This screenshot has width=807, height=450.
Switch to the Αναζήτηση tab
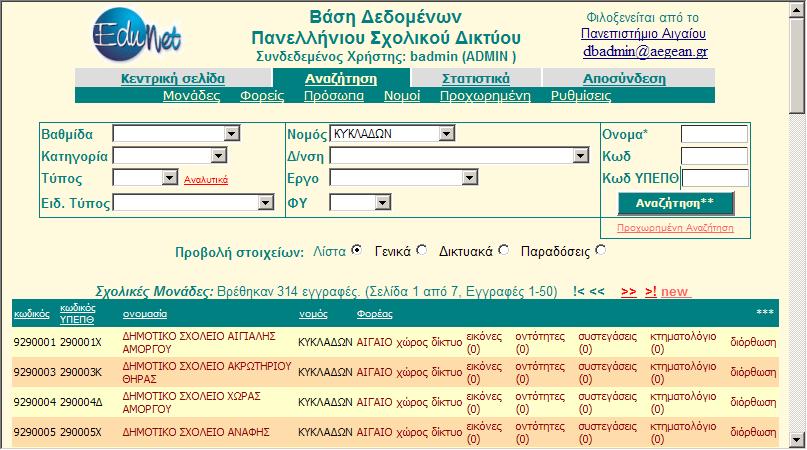click(x=341, y=78)
